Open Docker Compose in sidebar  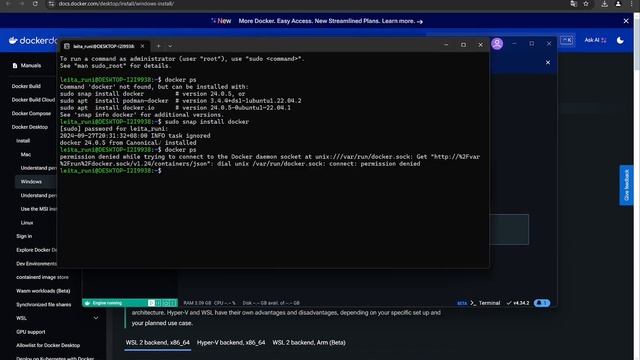coord(31,113)
